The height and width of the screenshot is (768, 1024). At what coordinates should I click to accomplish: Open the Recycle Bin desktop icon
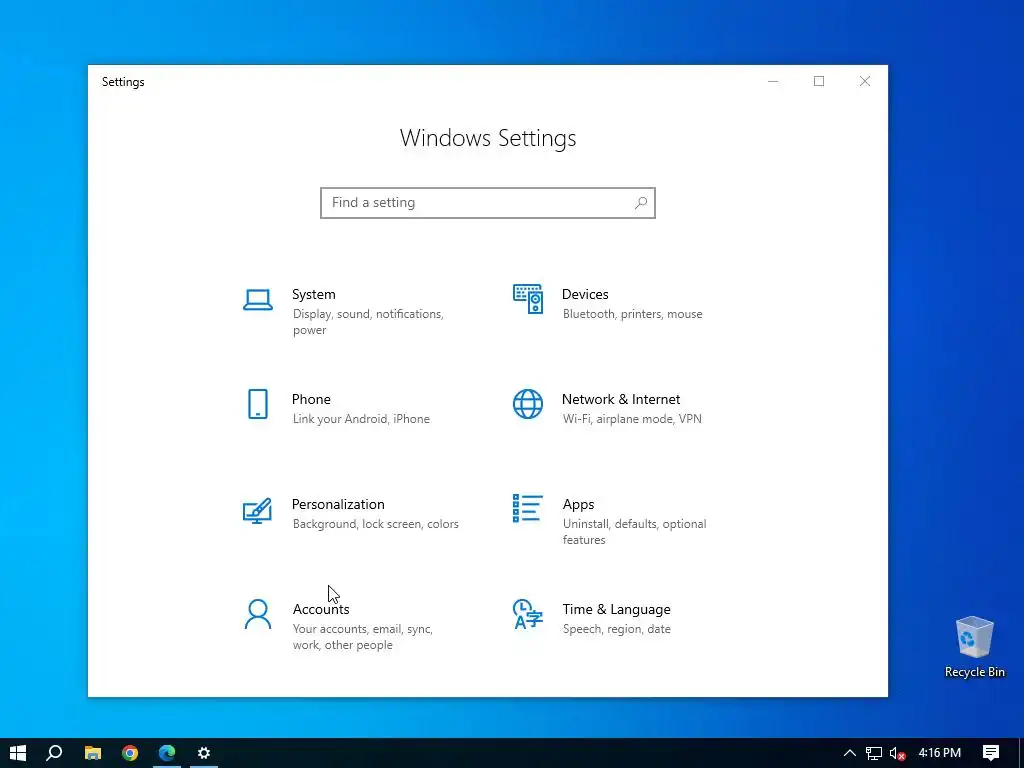point(974,647)
